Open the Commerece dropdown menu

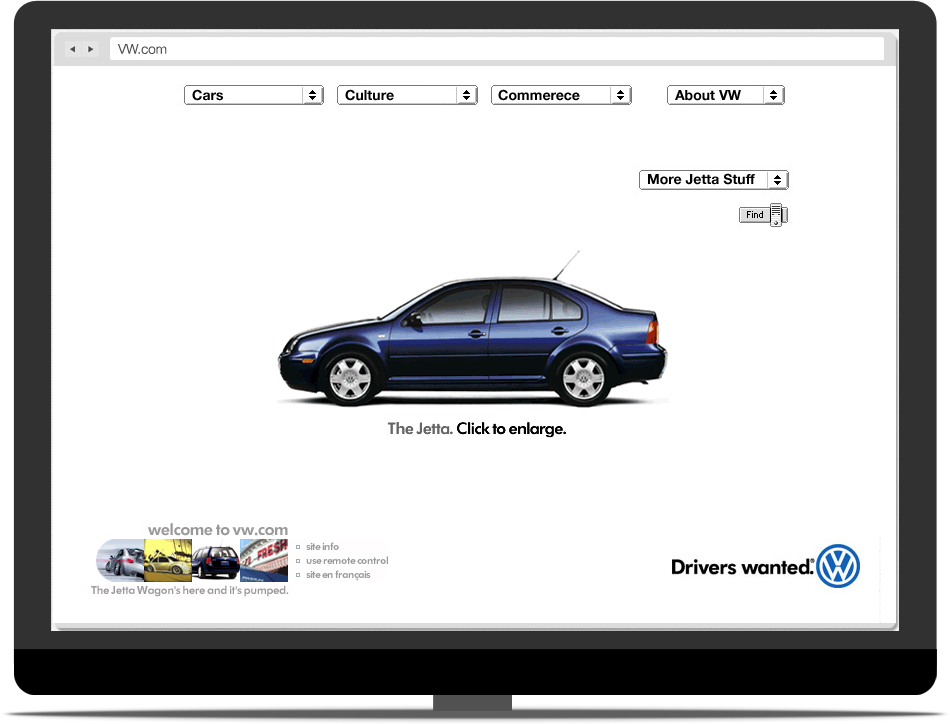(x=561, y=95)
